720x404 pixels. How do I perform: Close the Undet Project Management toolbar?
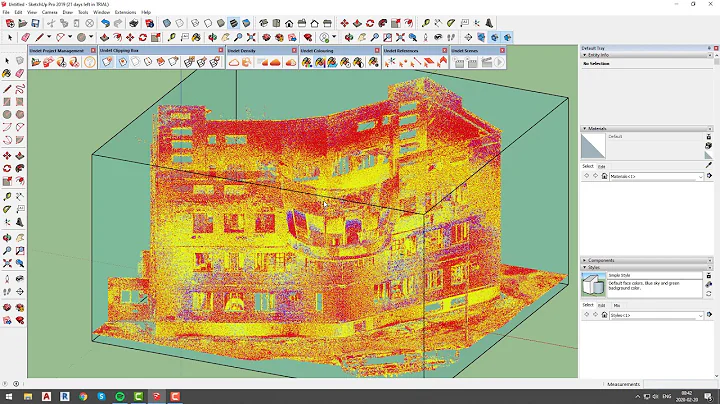(x=93, y=50)
